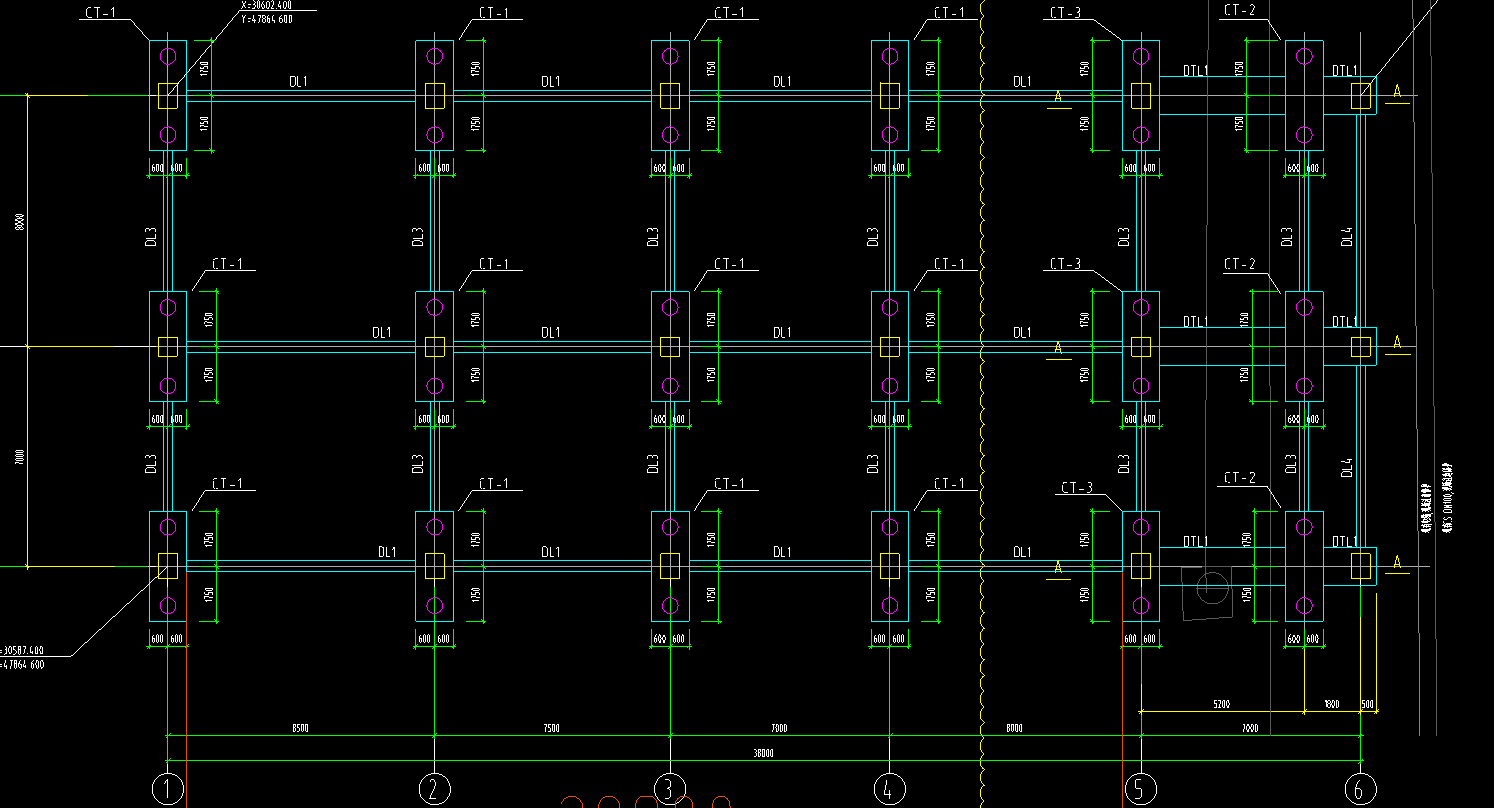Click the yellow 500 dimension text

tap(1368, 705)
